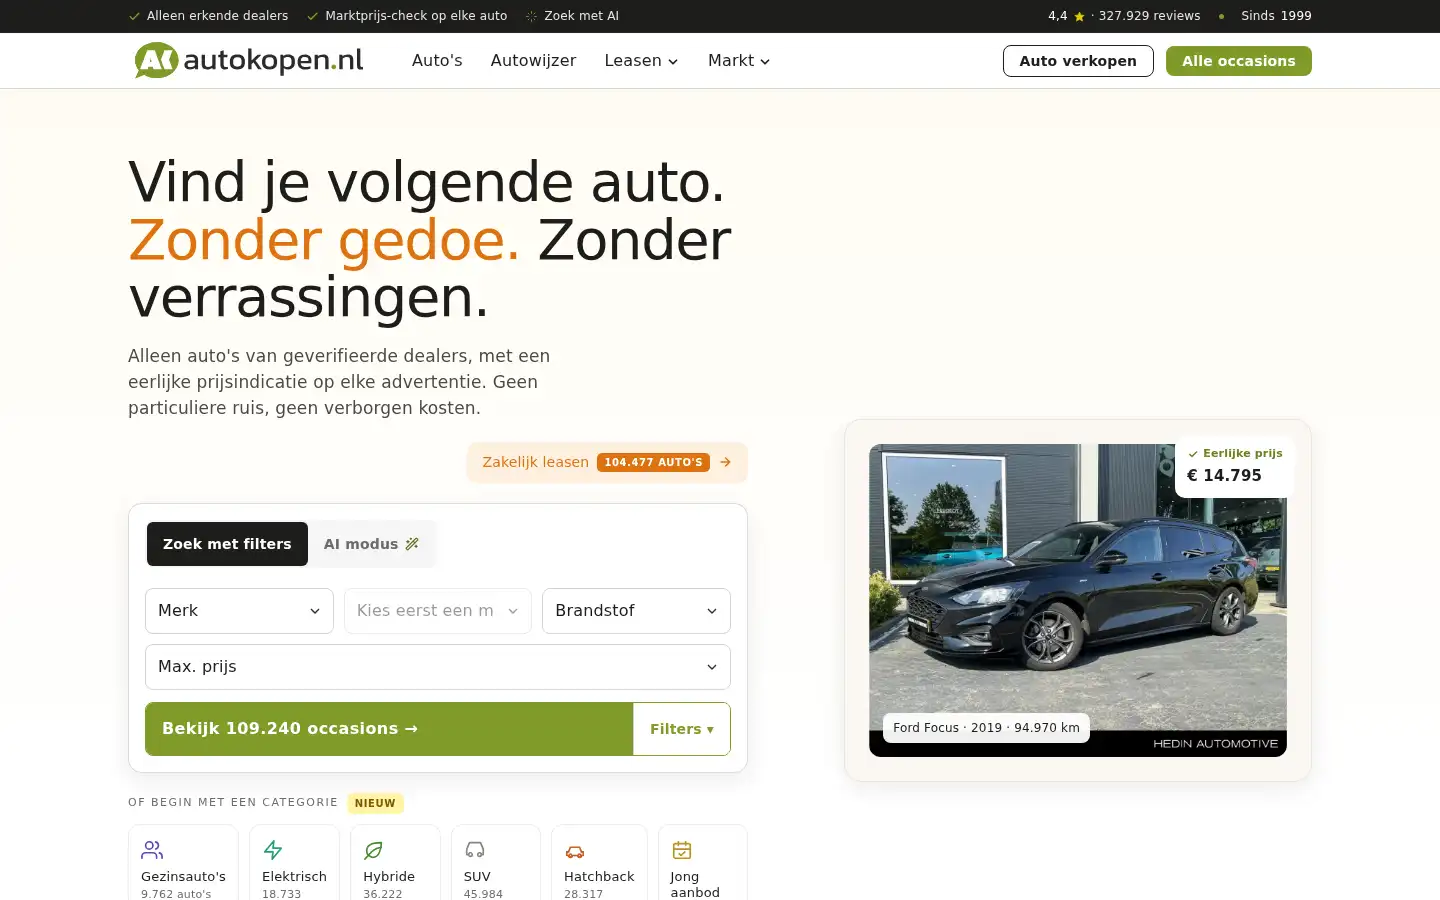This screenshot has height=900, width=1440.
Task: Click the Jong aanbod calendar icon
Action: pyautogui.click(x=682, y=850)
